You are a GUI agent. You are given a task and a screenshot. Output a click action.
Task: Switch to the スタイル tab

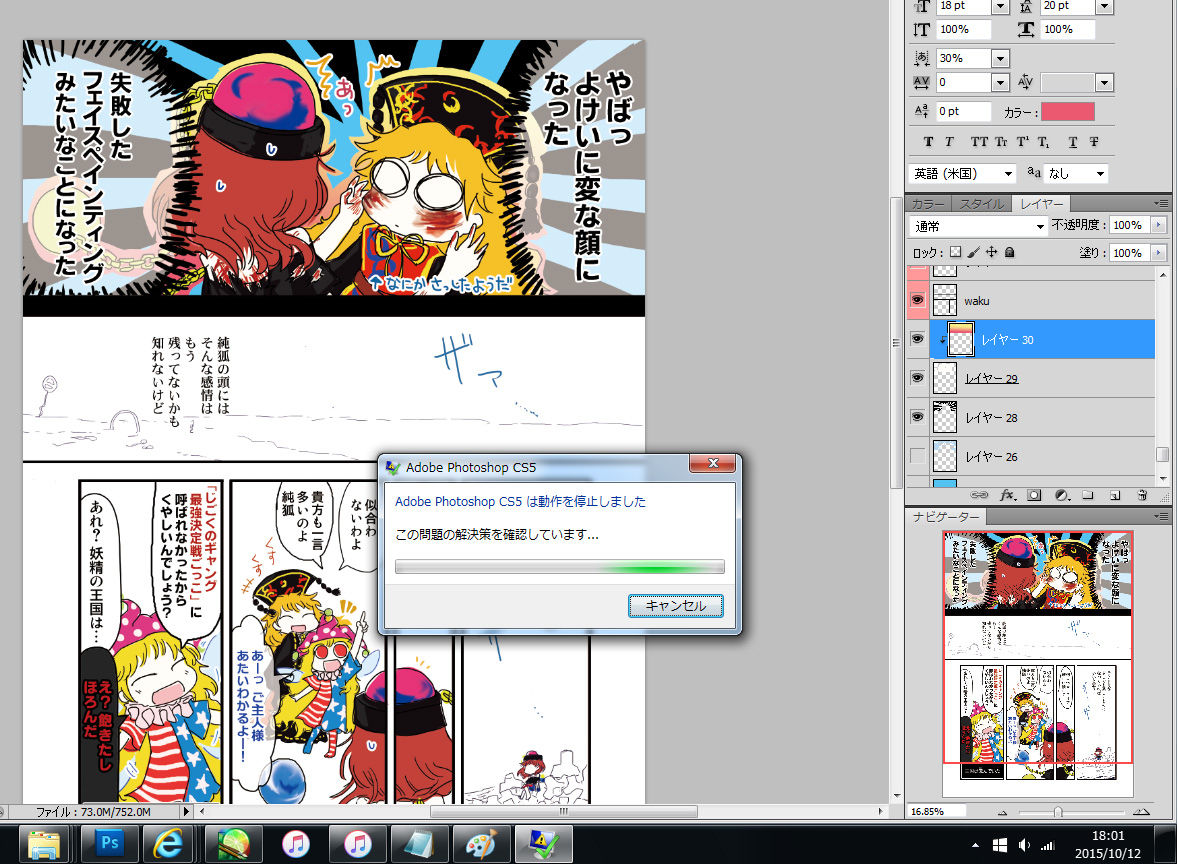(x=982, y=204)
